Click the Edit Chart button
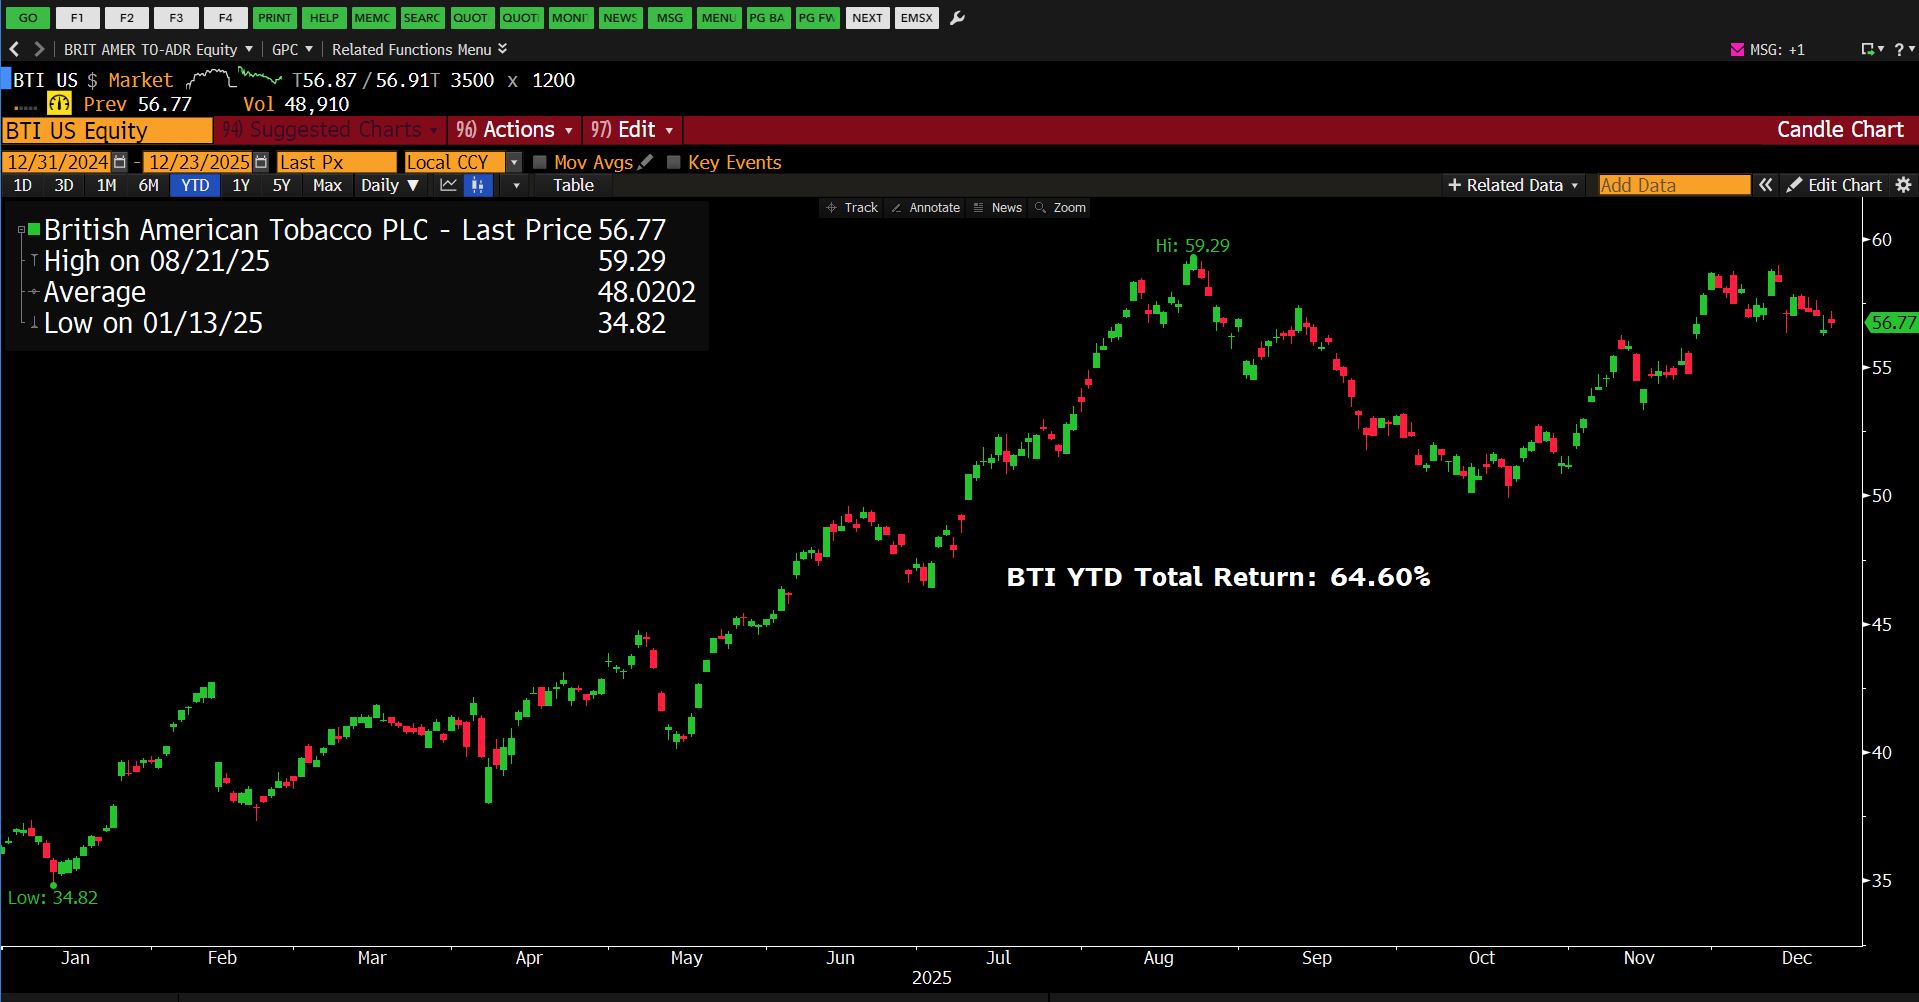The width and height of the screenshot is (1919, 1002). point(1834,185)
